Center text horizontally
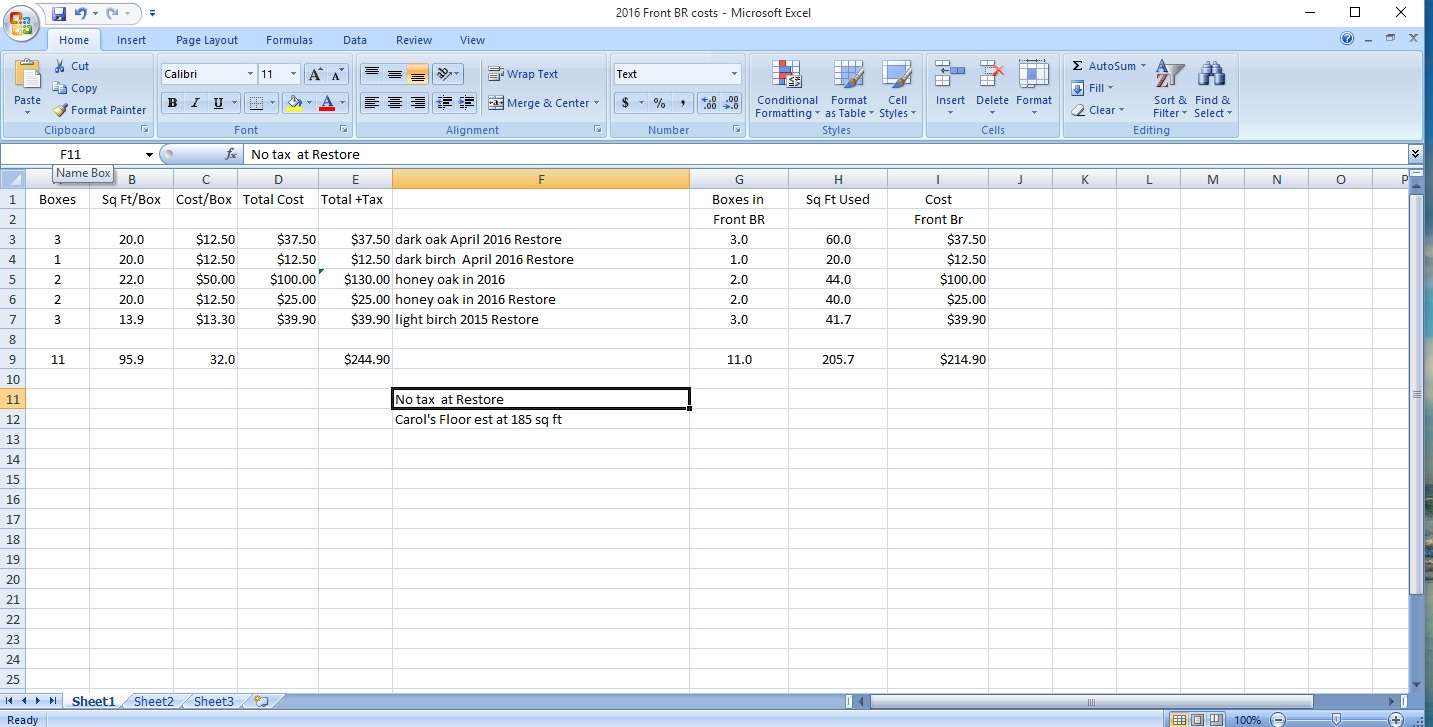Image resolution: width=1433 pixels, height=727 pixels. (x=394, y=103)
